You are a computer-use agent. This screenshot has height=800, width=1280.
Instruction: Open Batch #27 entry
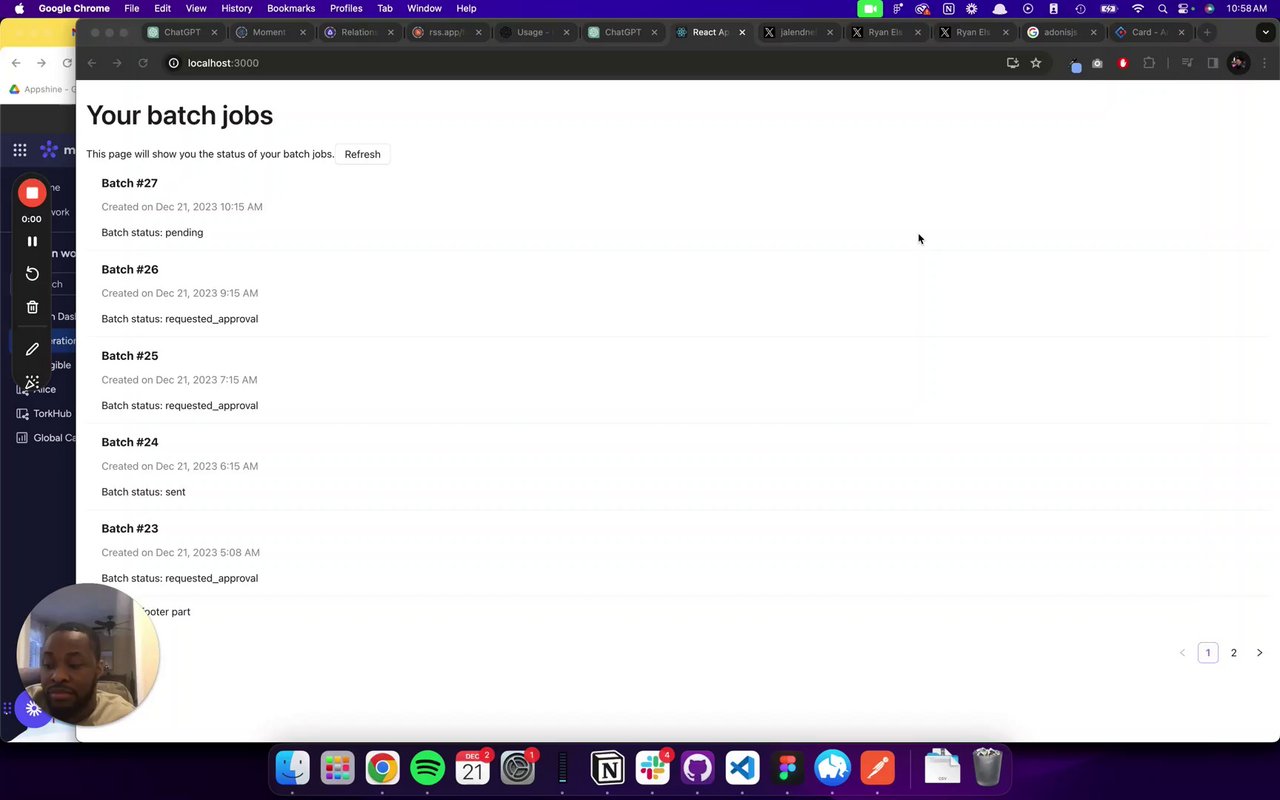coord(129,183)
